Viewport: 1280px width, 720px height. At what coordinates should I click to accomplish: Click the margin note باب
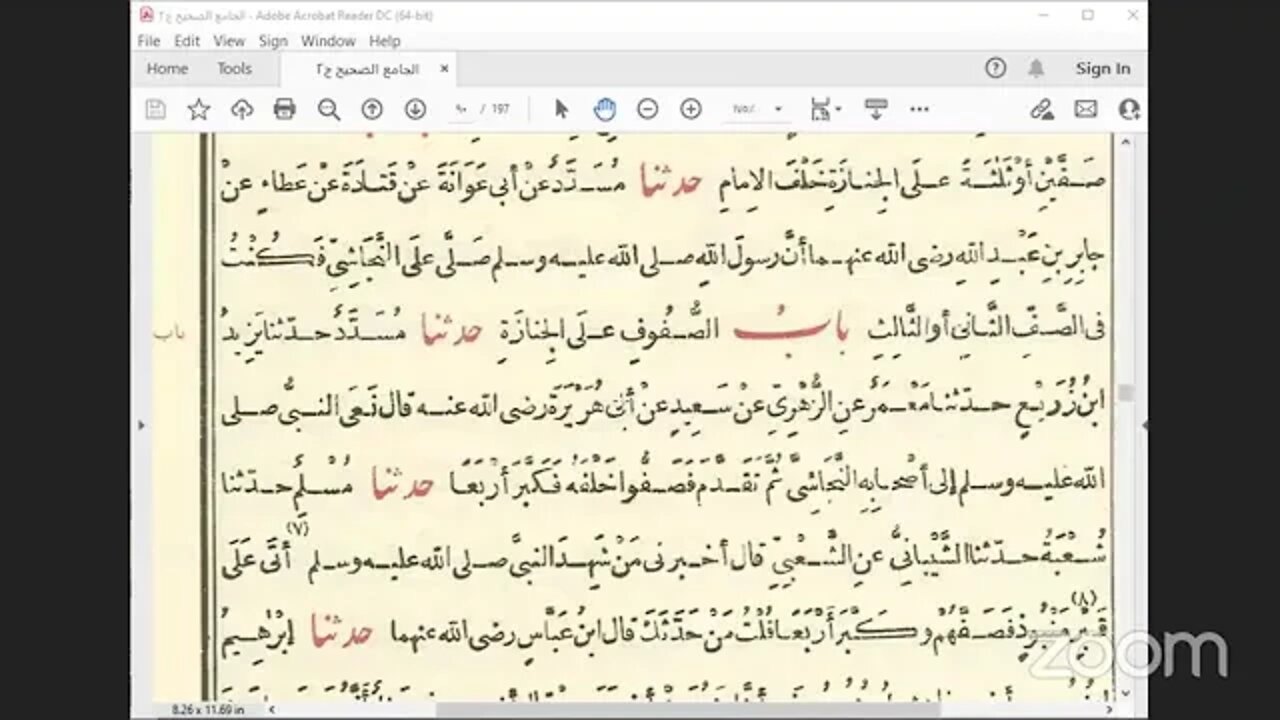pyautogui.click(x=169, y=333)
